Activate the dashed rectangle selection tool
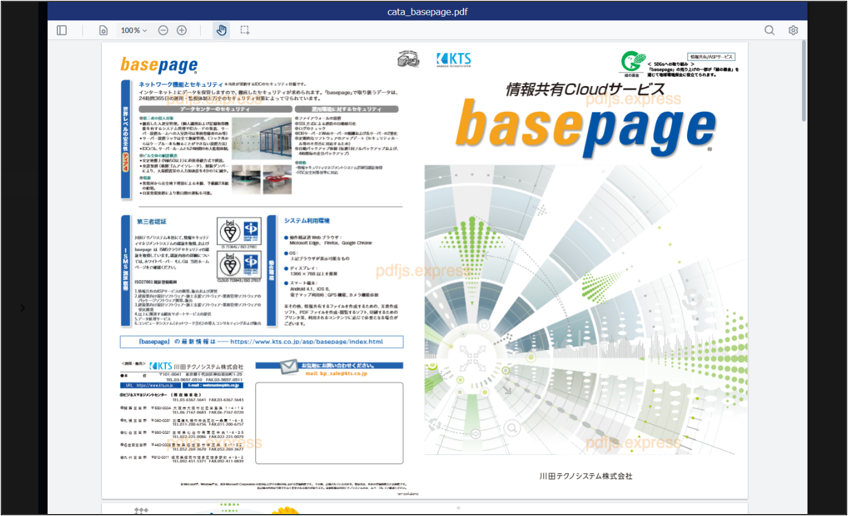This screenshot has height=516, width=848. (245, 30)
